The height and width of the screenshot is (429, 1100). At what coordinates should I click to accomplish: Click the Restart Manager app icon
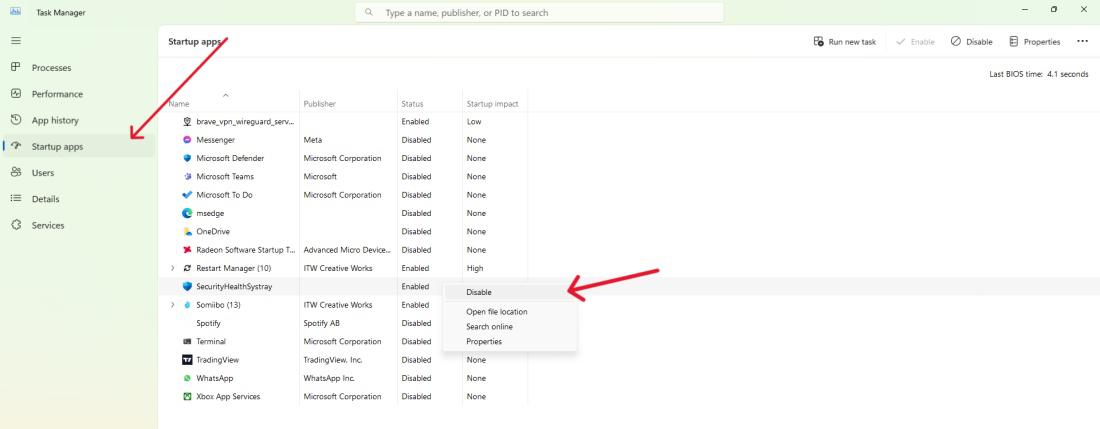point(187,268)
